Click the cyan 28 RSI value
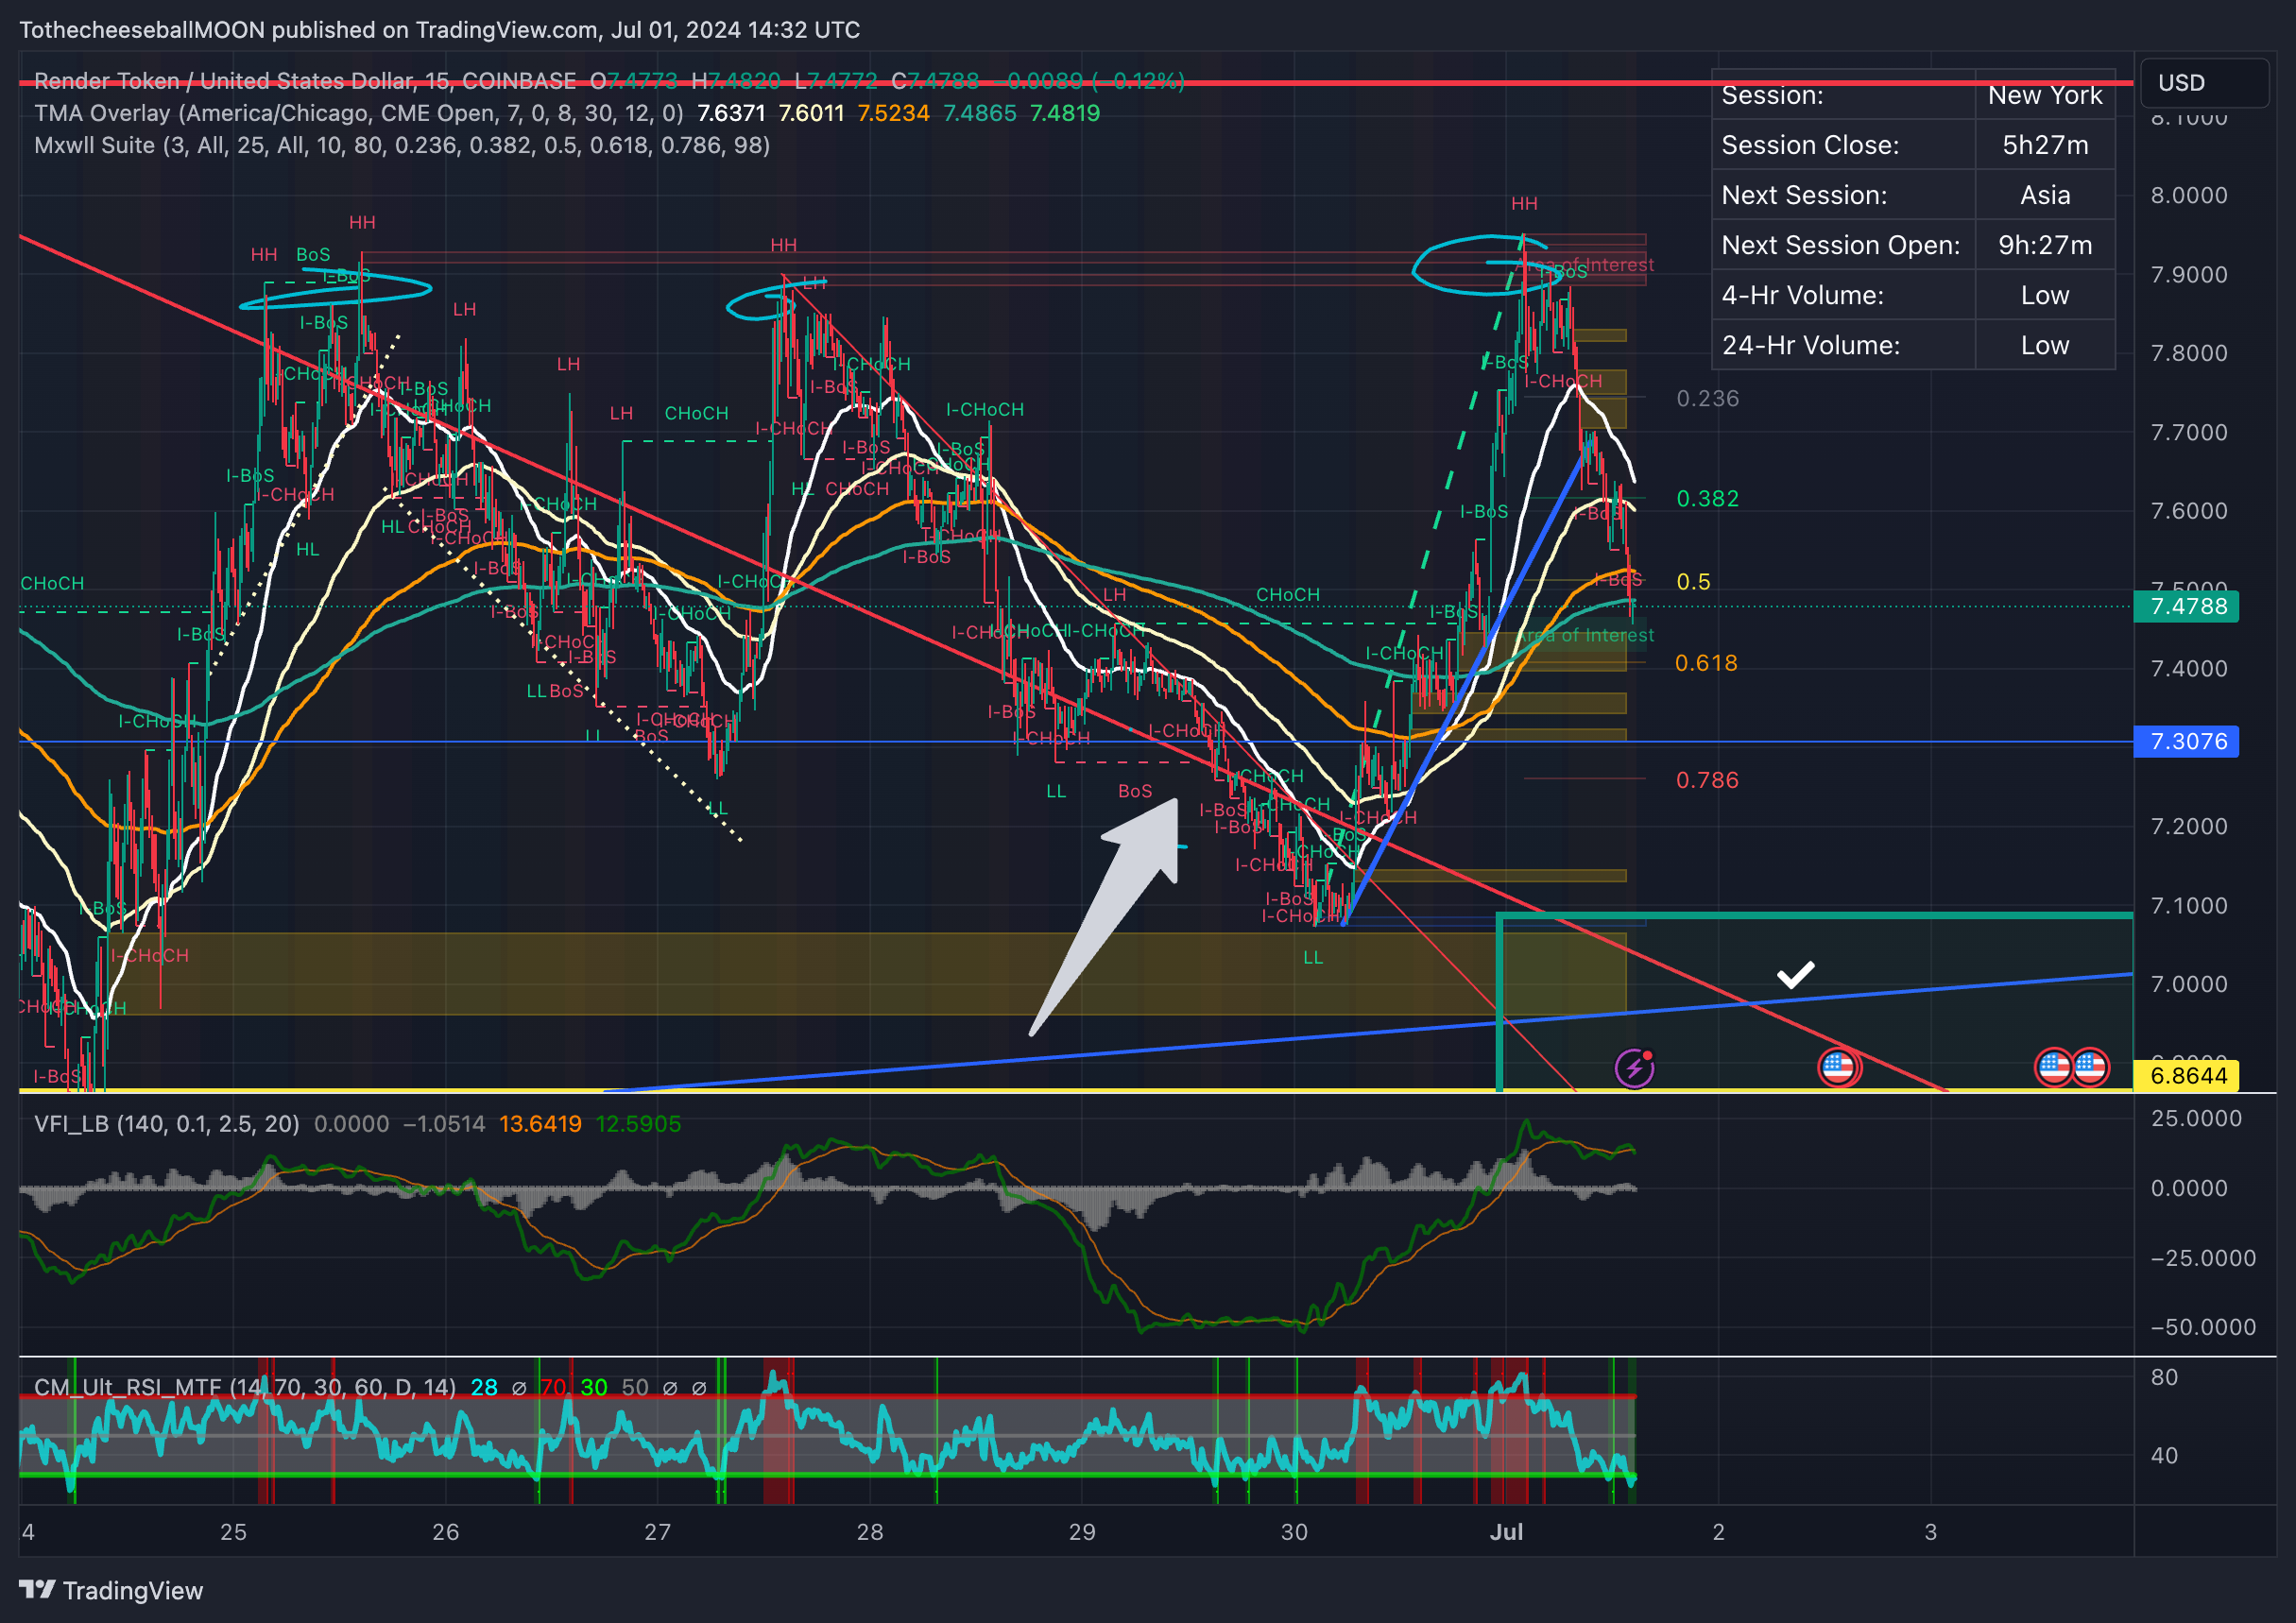The width and height of the screenshot is (2296, 1623). pyautogui.click(x=484, y=1387)
